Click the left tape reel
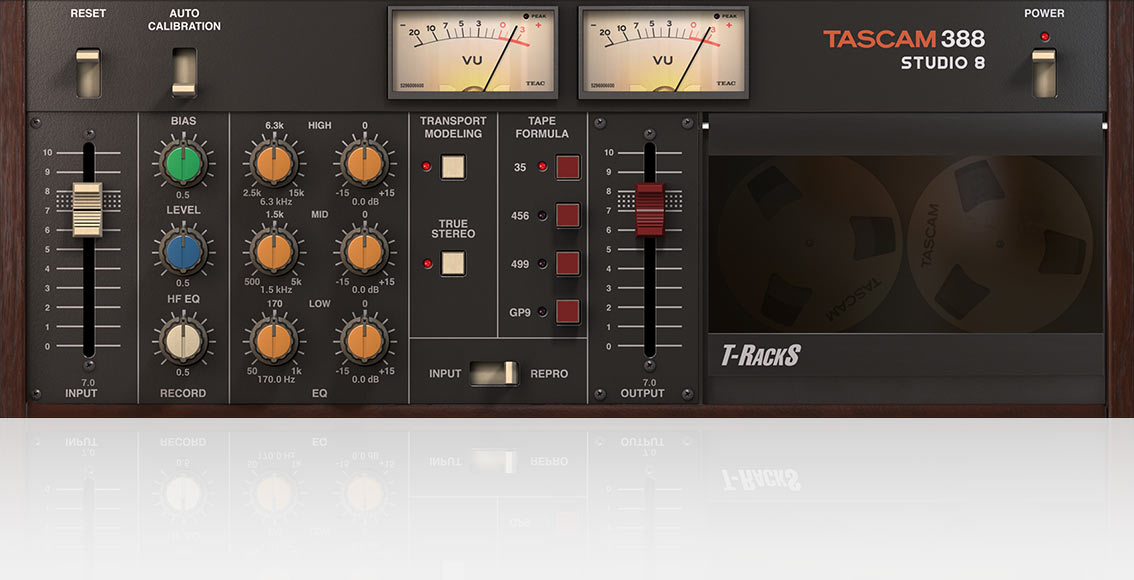This screenshot has height=580, width=1134. click(x=809, y=244)
